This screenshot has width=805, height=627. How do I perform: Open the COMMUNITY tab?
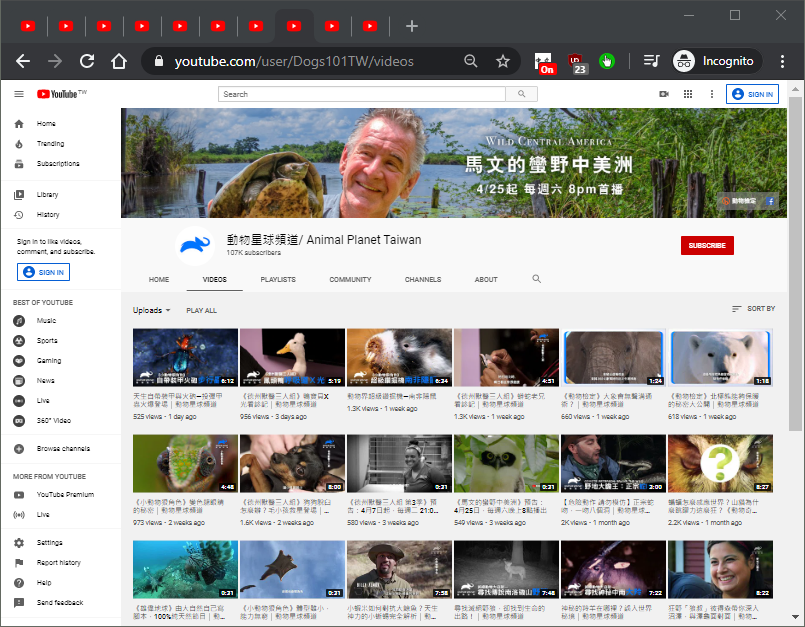[x=350, y=279]
